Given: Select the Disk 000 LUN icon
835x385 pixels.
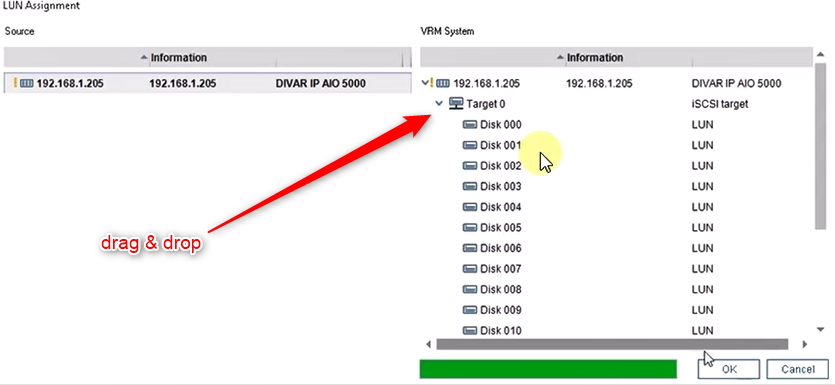Looking at the screenshot, I should tap(470, 125).
